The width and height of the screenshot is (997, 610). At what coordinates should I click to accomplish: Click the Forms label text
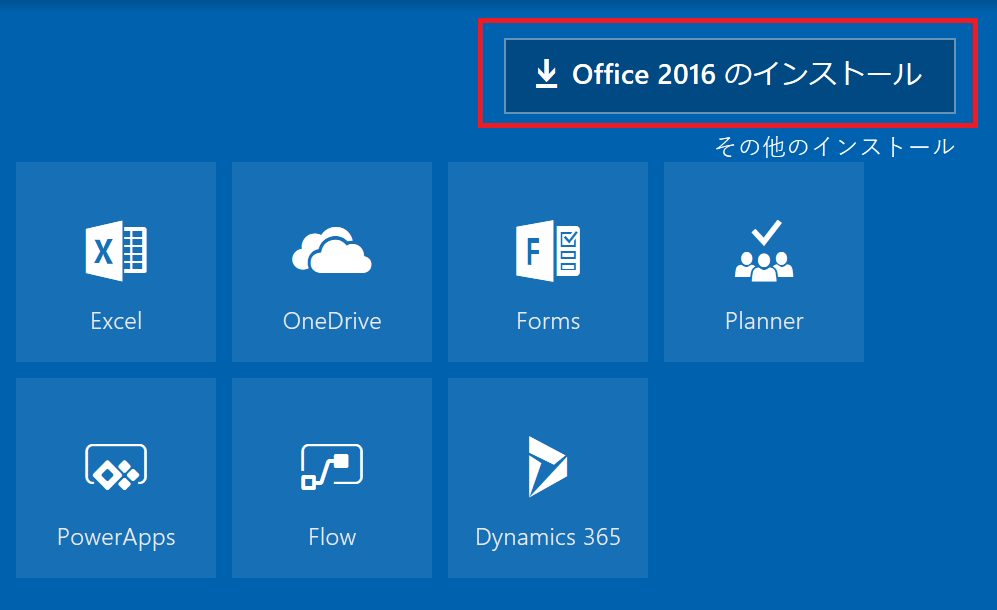548,321
